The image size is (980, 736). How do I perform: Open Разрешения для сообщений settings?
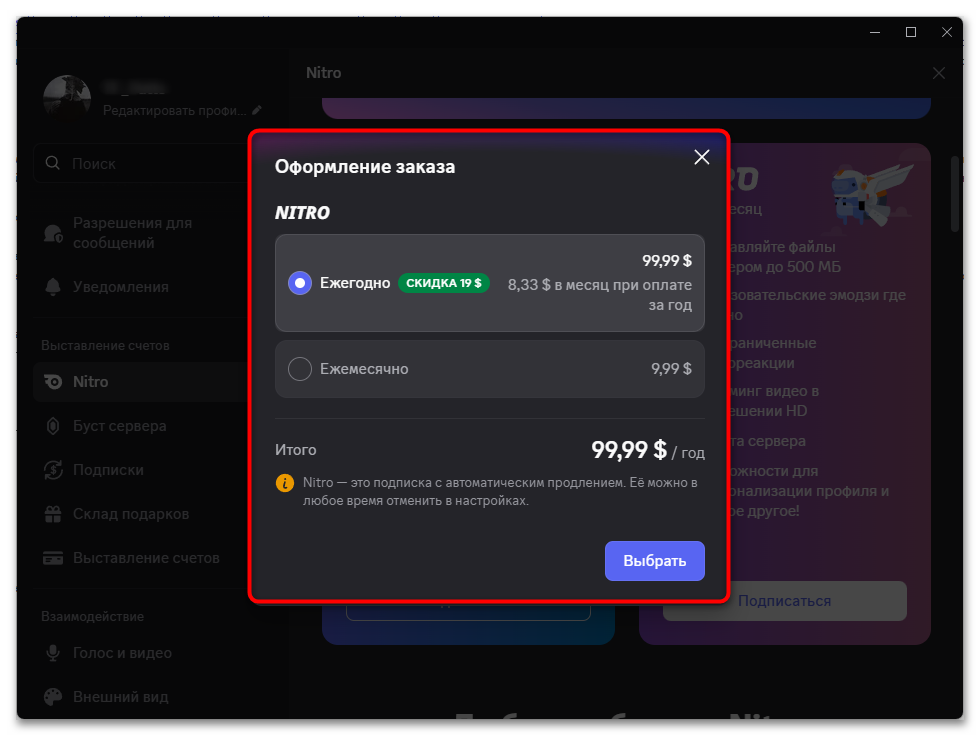(142, 233)
